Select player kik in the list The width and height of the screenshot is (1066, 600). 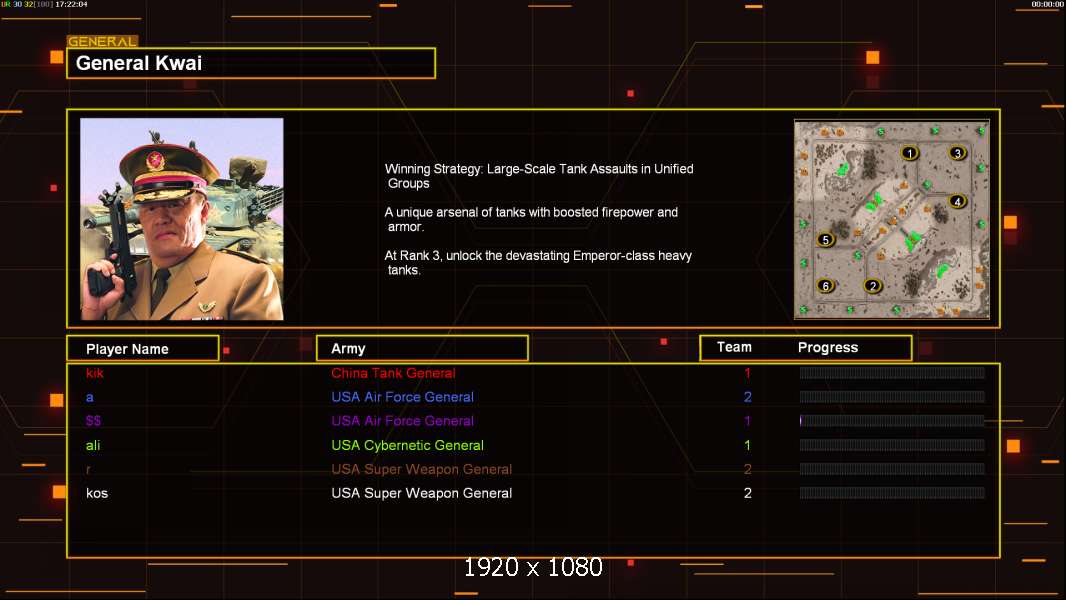[x=94, y=373]
